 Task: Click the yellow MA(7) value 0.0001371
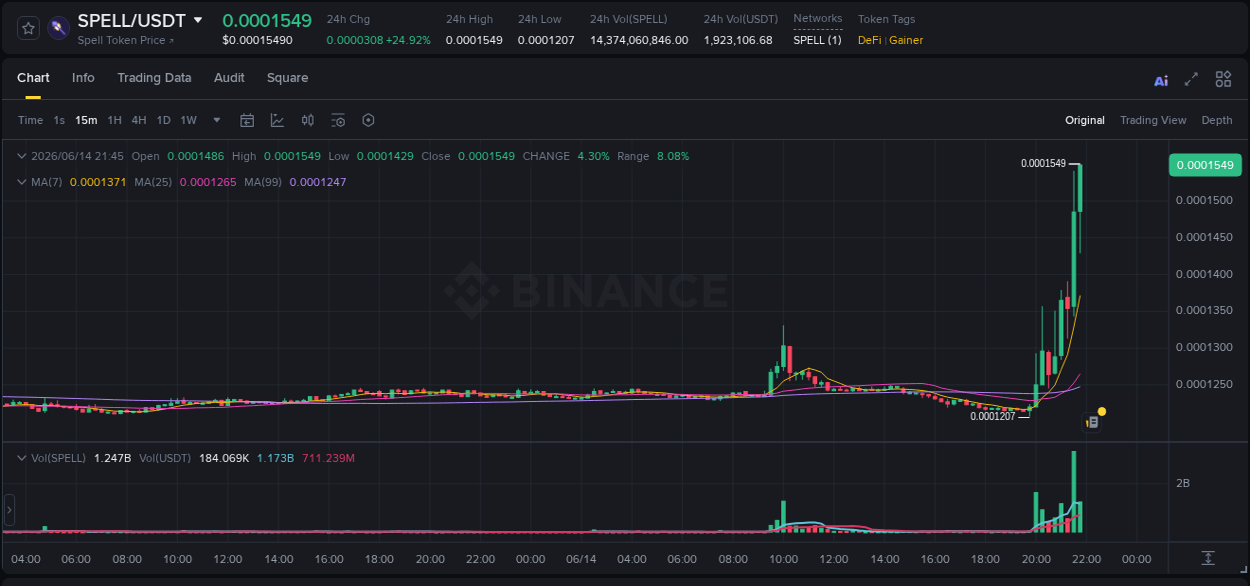(98, 182)
